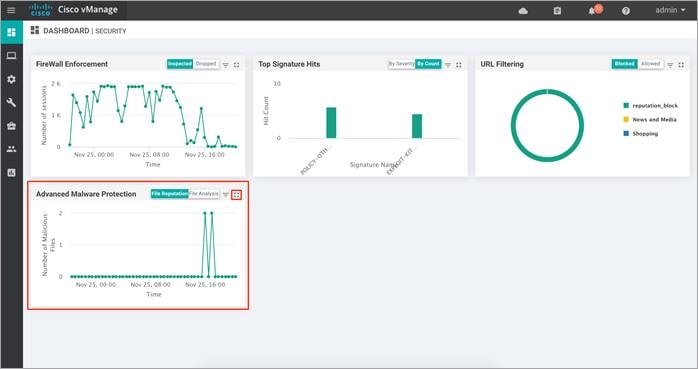Viewport: 698px width, 369px height.
Task: Open the alarms bell notification icon
Action: pyautogui.click(x=592, y=11)
